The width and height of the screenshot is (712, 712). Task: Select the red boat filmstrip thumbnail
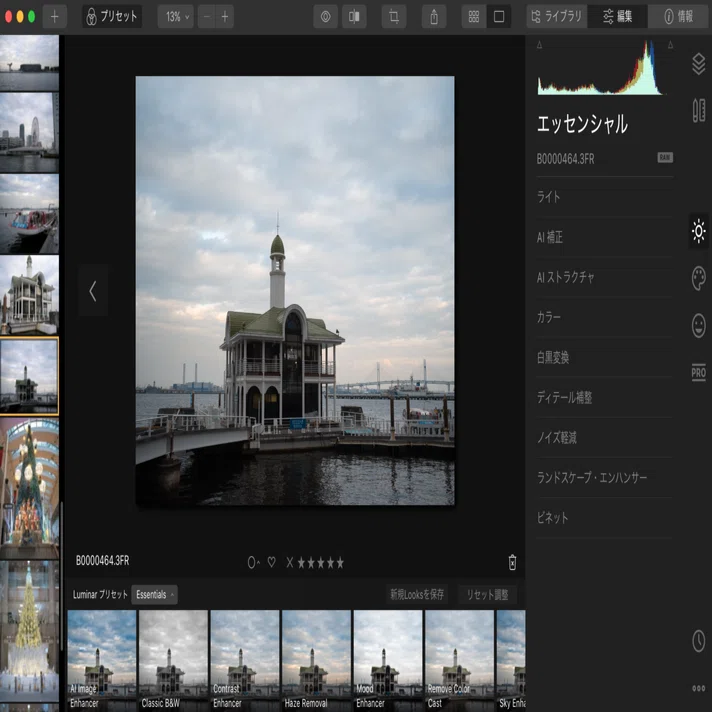click(29, 214)
